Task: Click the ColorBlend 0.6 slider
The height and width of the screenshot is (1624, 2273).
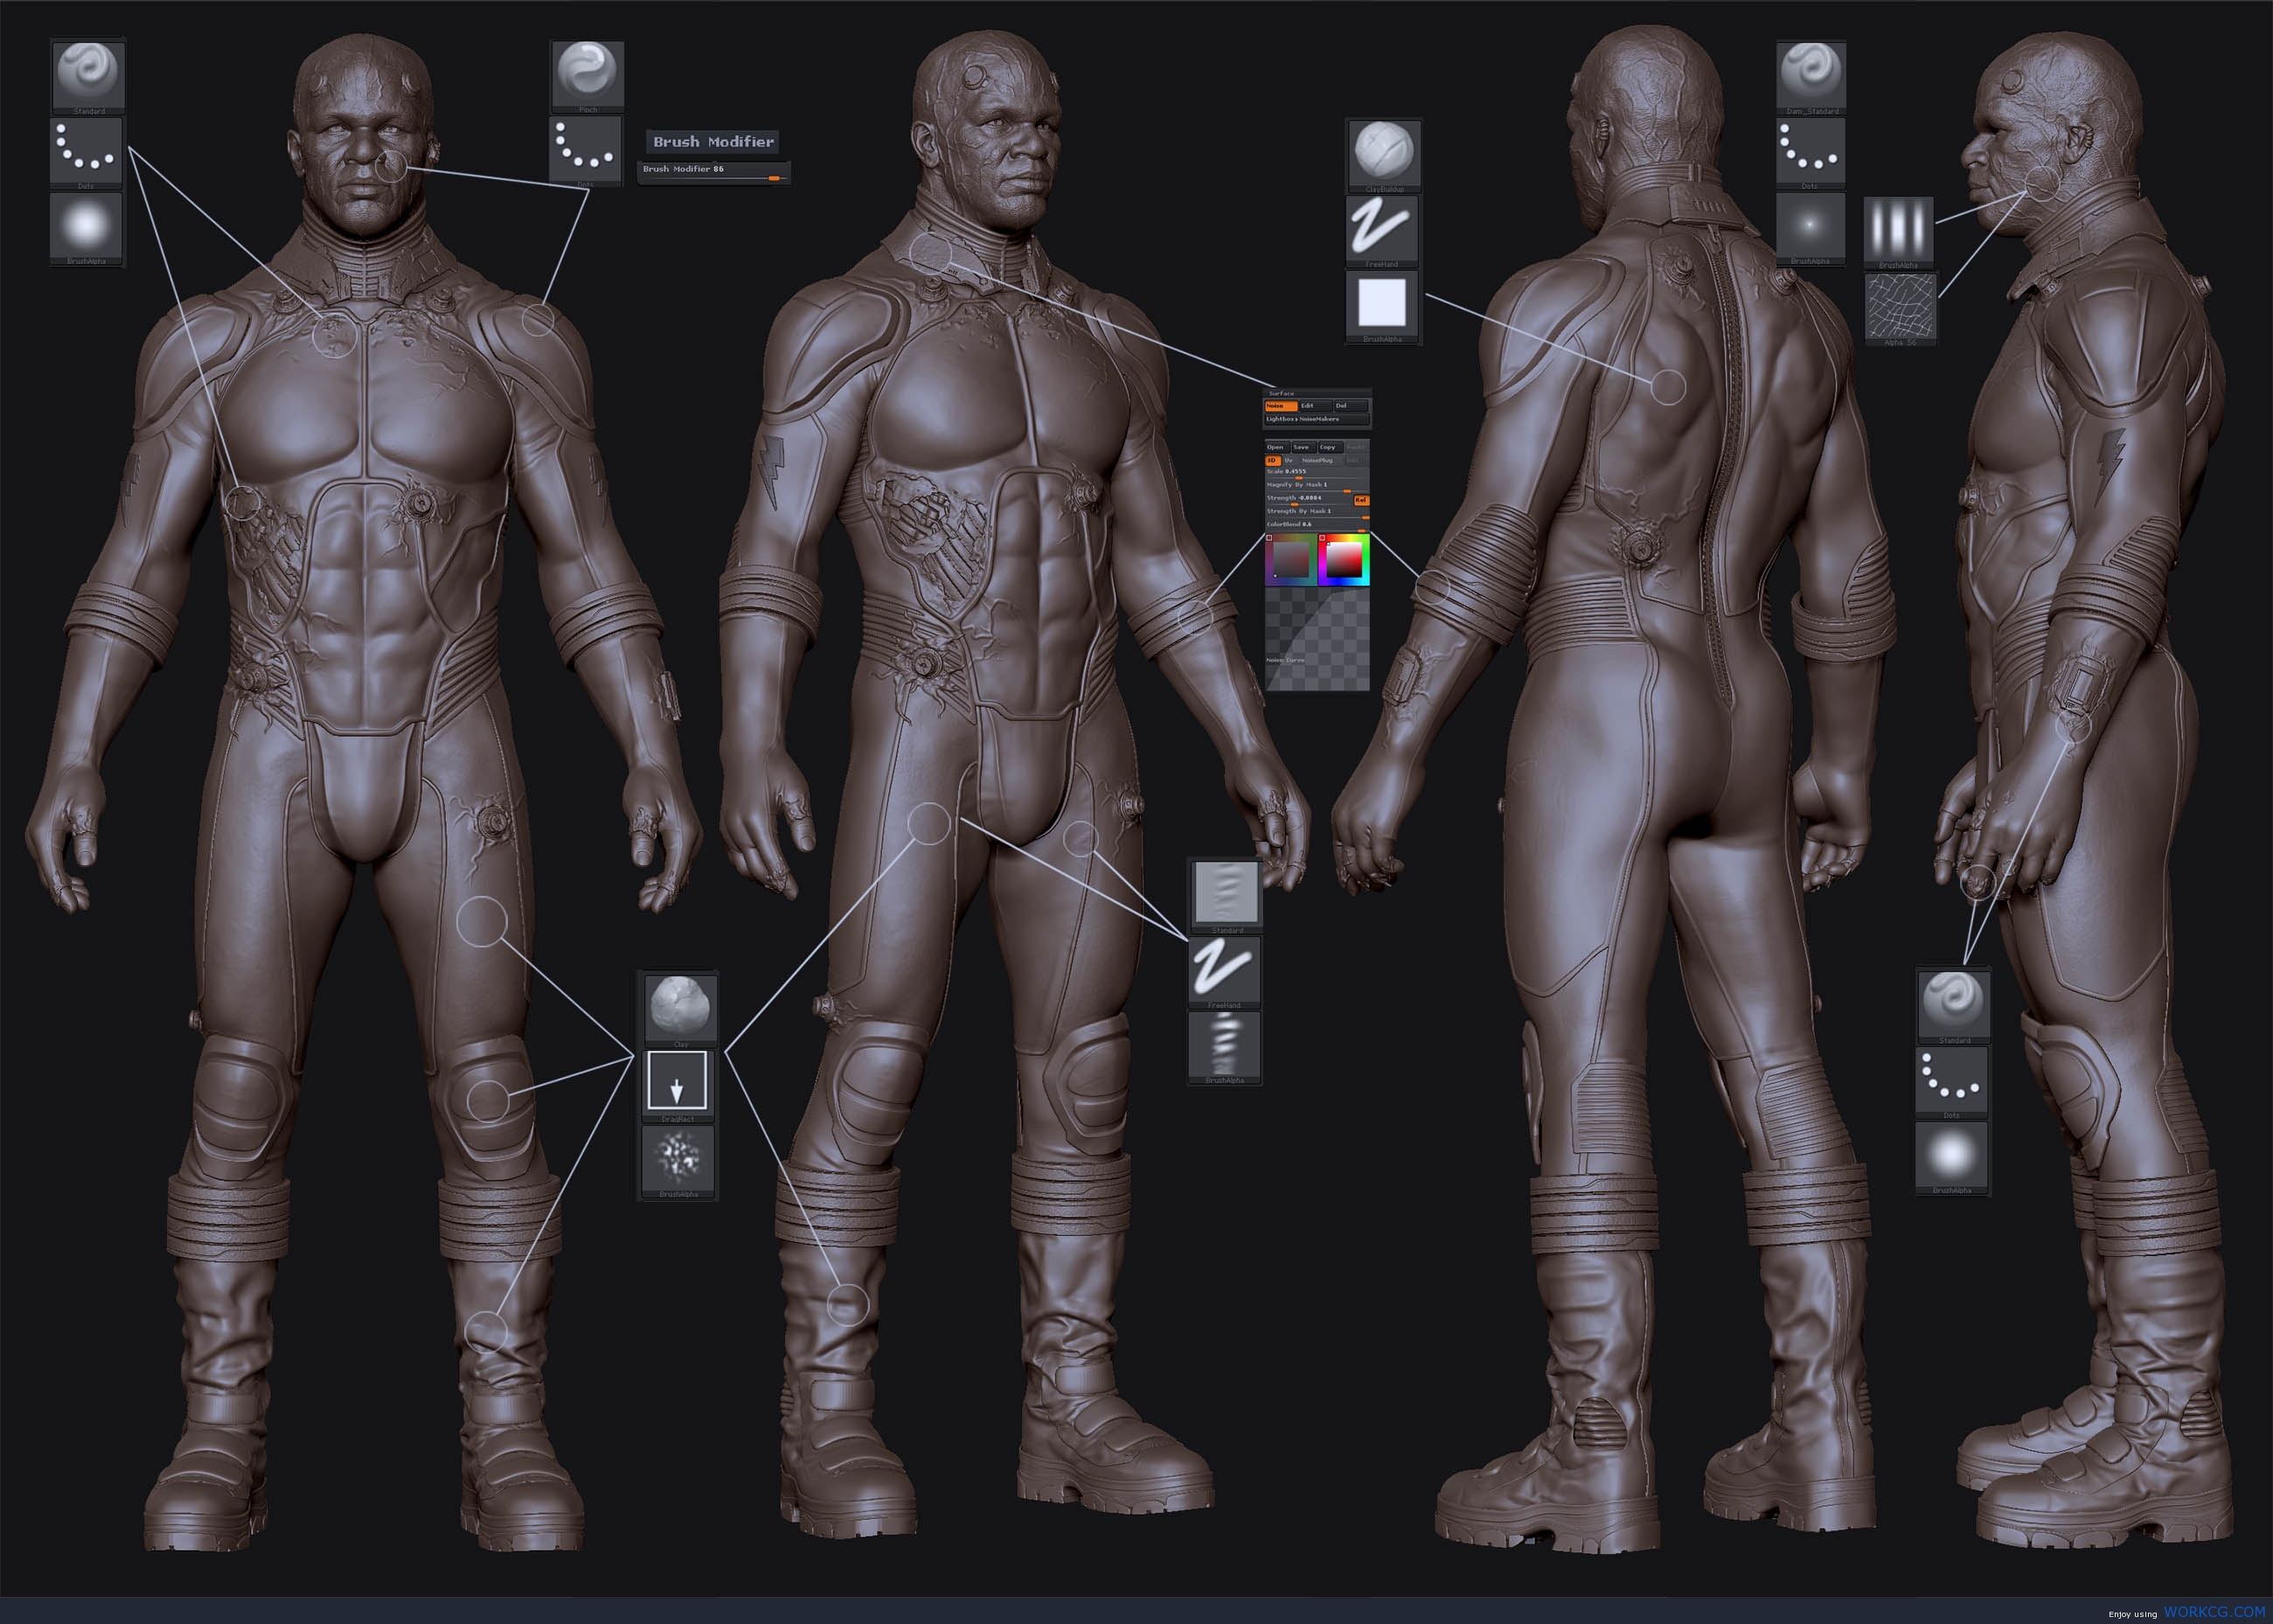Action: pyautogui.click(x=1318, y=527)
